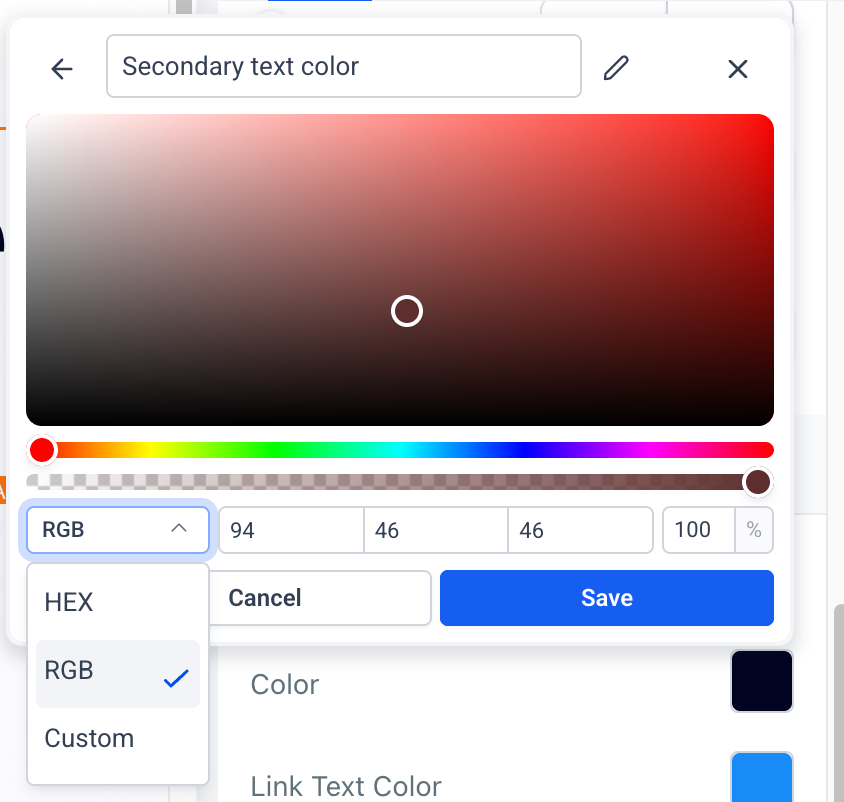Open the blue Link Text Color swatch

(x=762, y=777)
